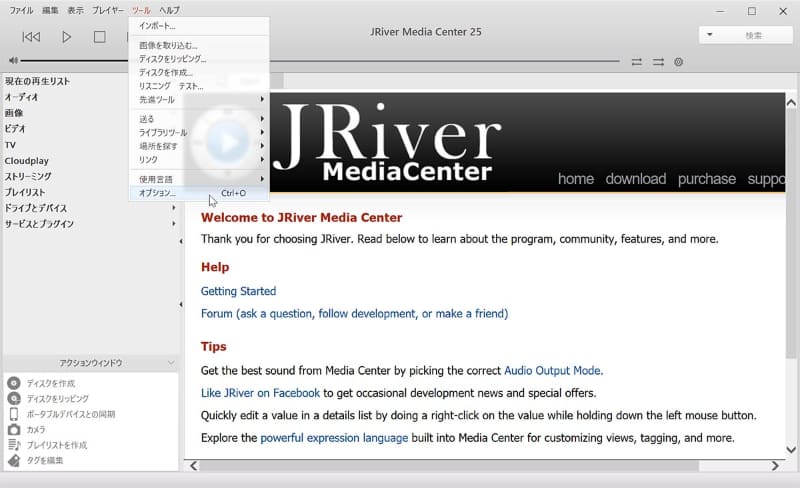The image size is (800, 488).
Task: Toggle the repeat mode icon
Action: point(637,62)
